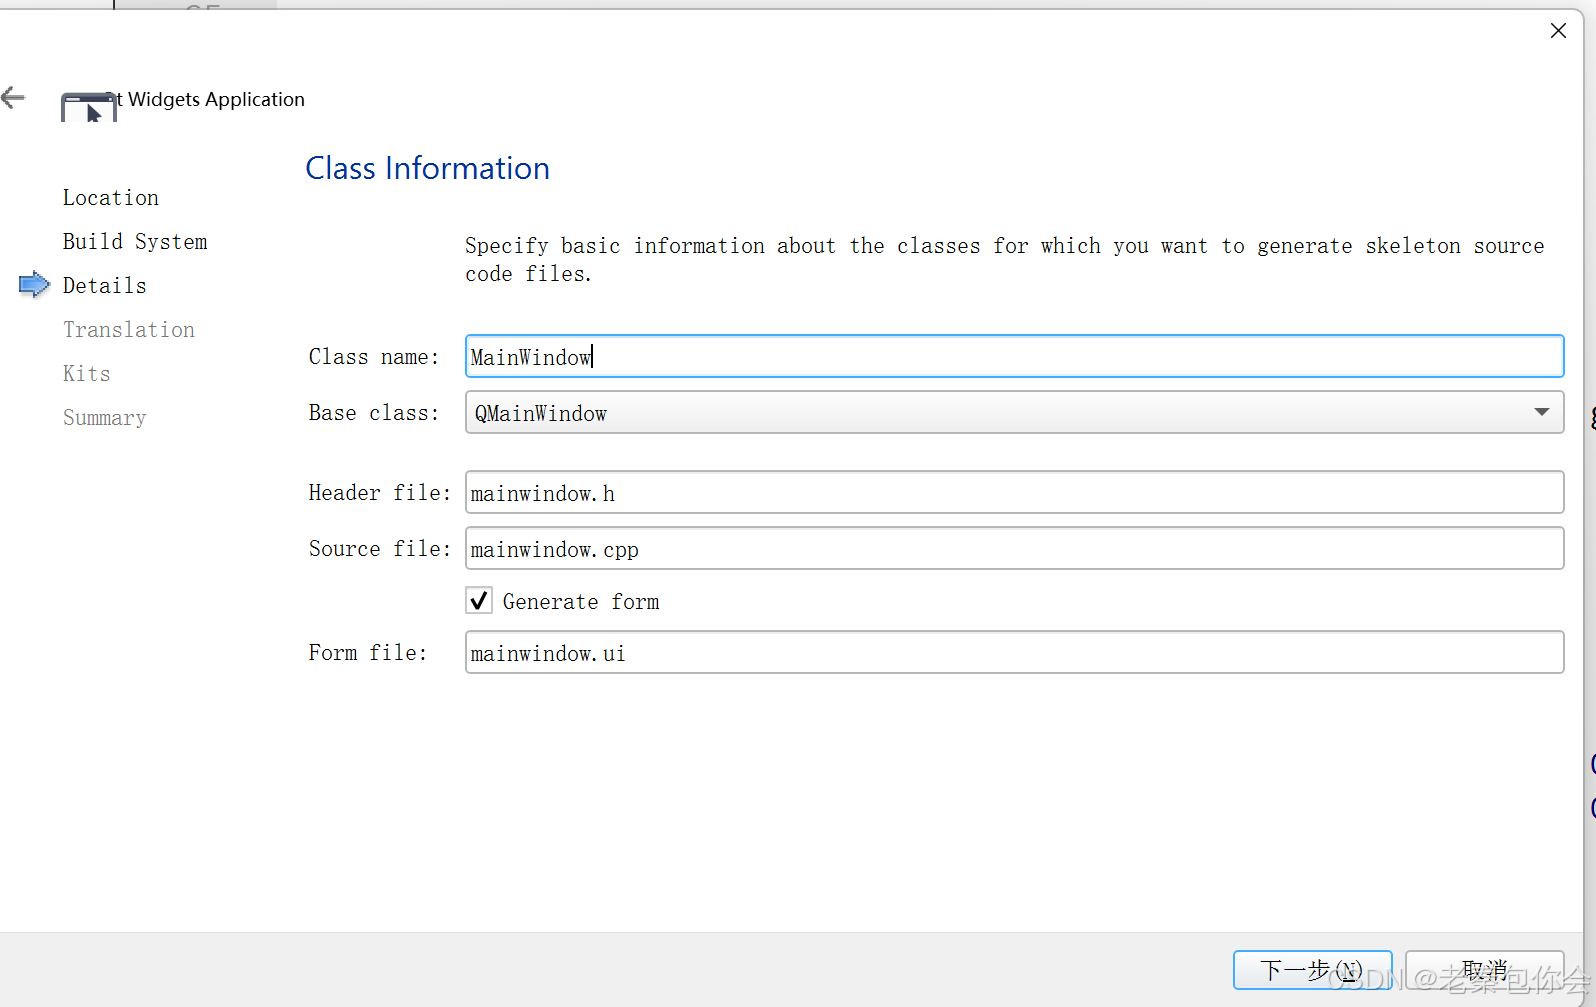This screenshot has width=1596, height=1007.
Task: Click the 取消 cancel button
Action: click(x=1485, y=970)
